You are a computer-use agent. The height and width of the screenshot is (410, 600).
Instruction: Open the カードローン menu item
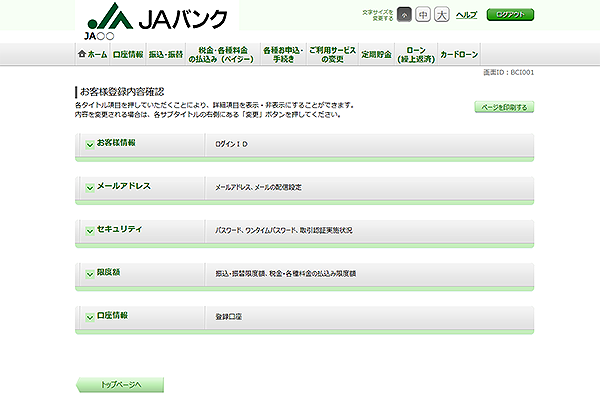pyautogui.click(x=459, y=54)
